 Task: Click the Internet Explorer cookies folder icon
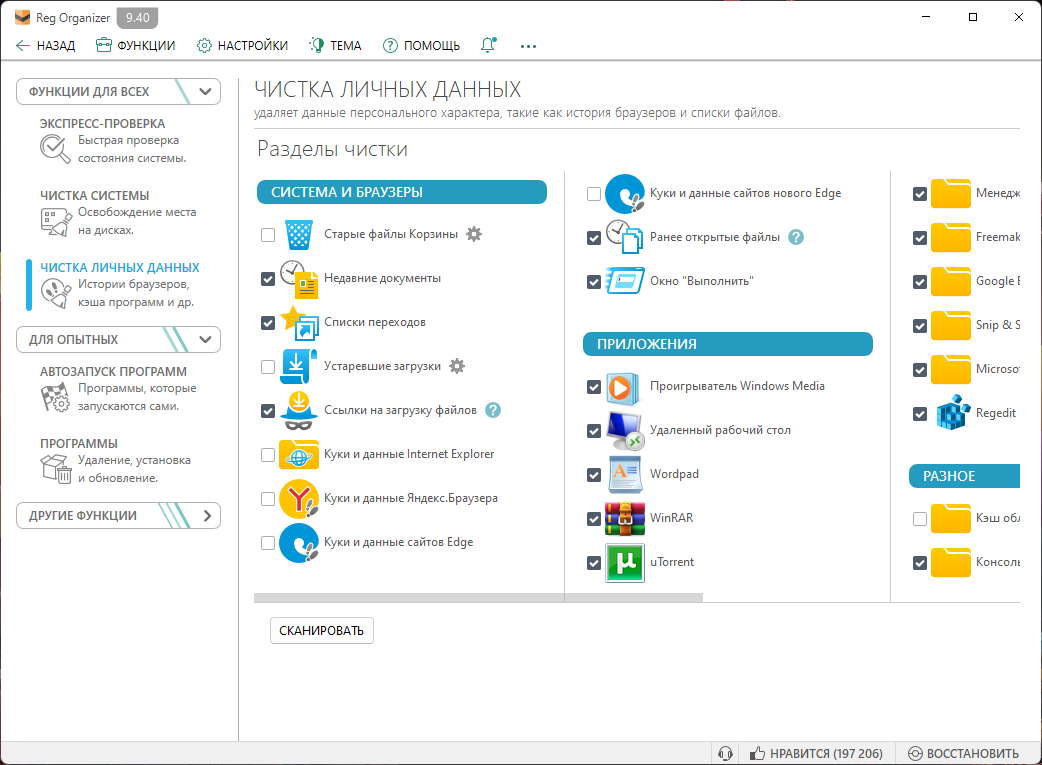click(x=299, y=455)
